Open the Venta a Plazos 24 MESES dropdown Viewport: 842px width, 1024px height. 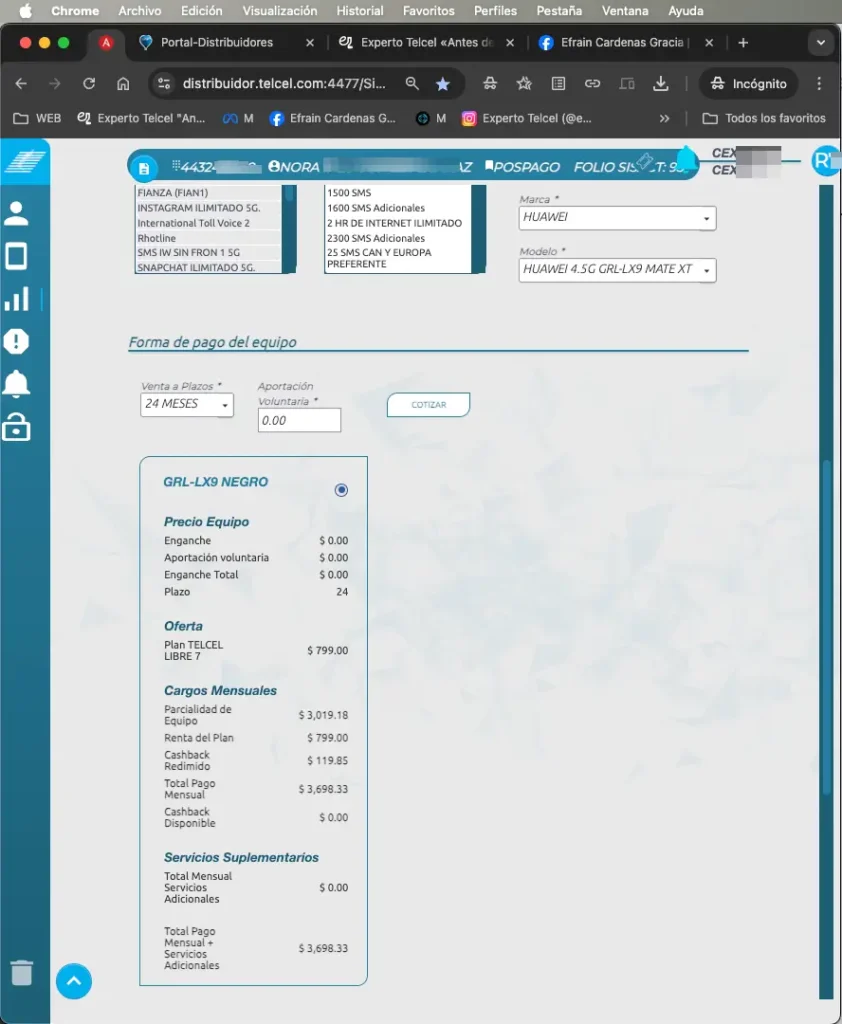coord(187,404)
